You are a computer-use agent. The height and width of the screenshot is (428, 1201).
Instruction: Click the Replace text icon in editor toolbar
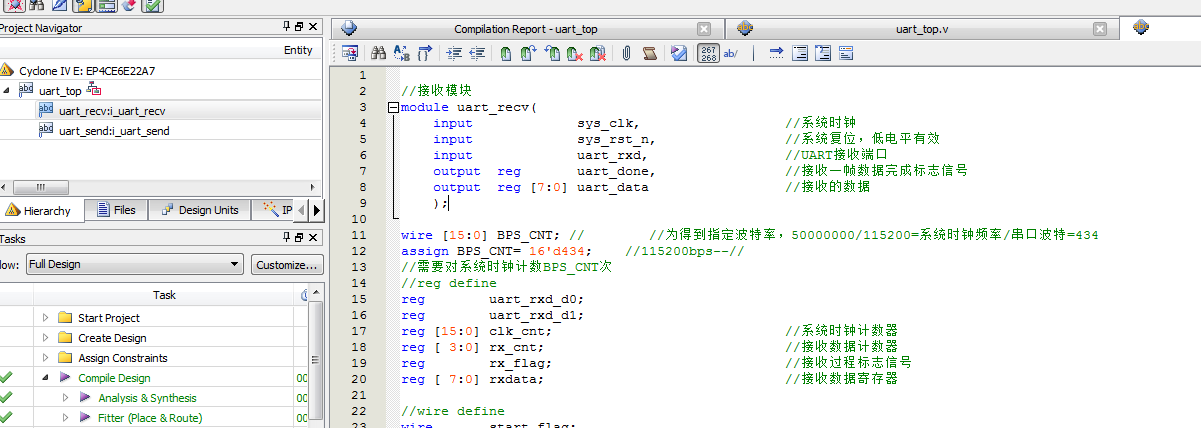tap(401, 53)
